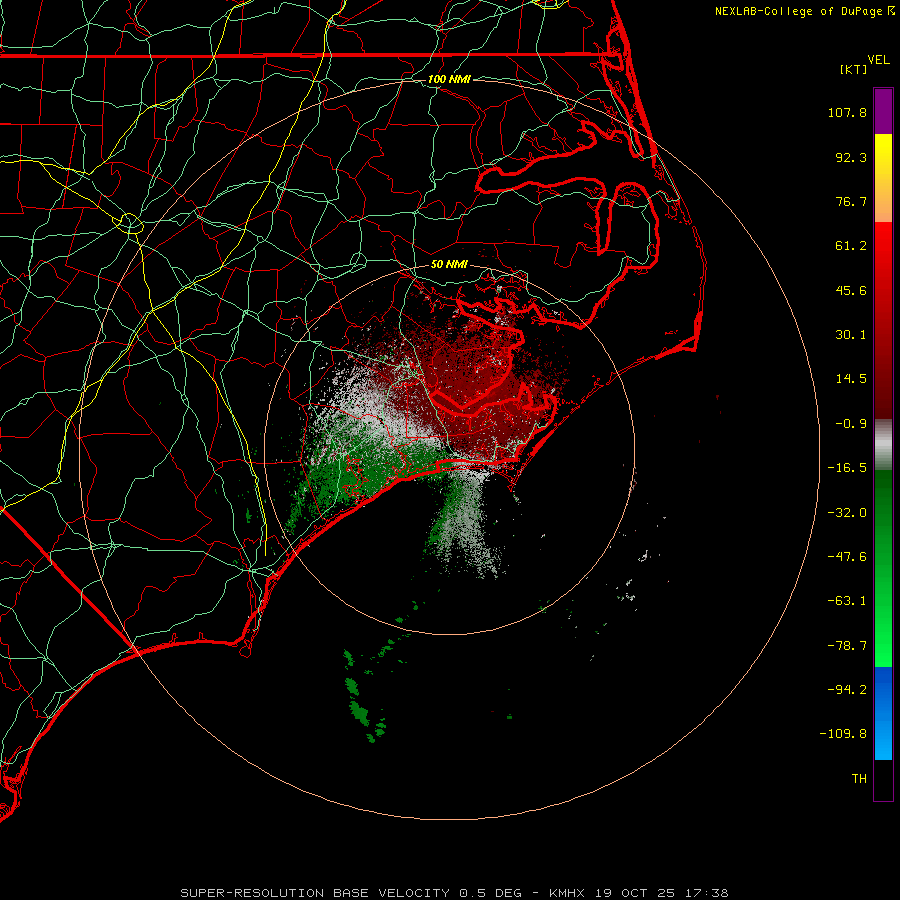Click the gray near-zero segment of color bar
The width and height of the screenshot is (900, 900).
click(883, 445)
